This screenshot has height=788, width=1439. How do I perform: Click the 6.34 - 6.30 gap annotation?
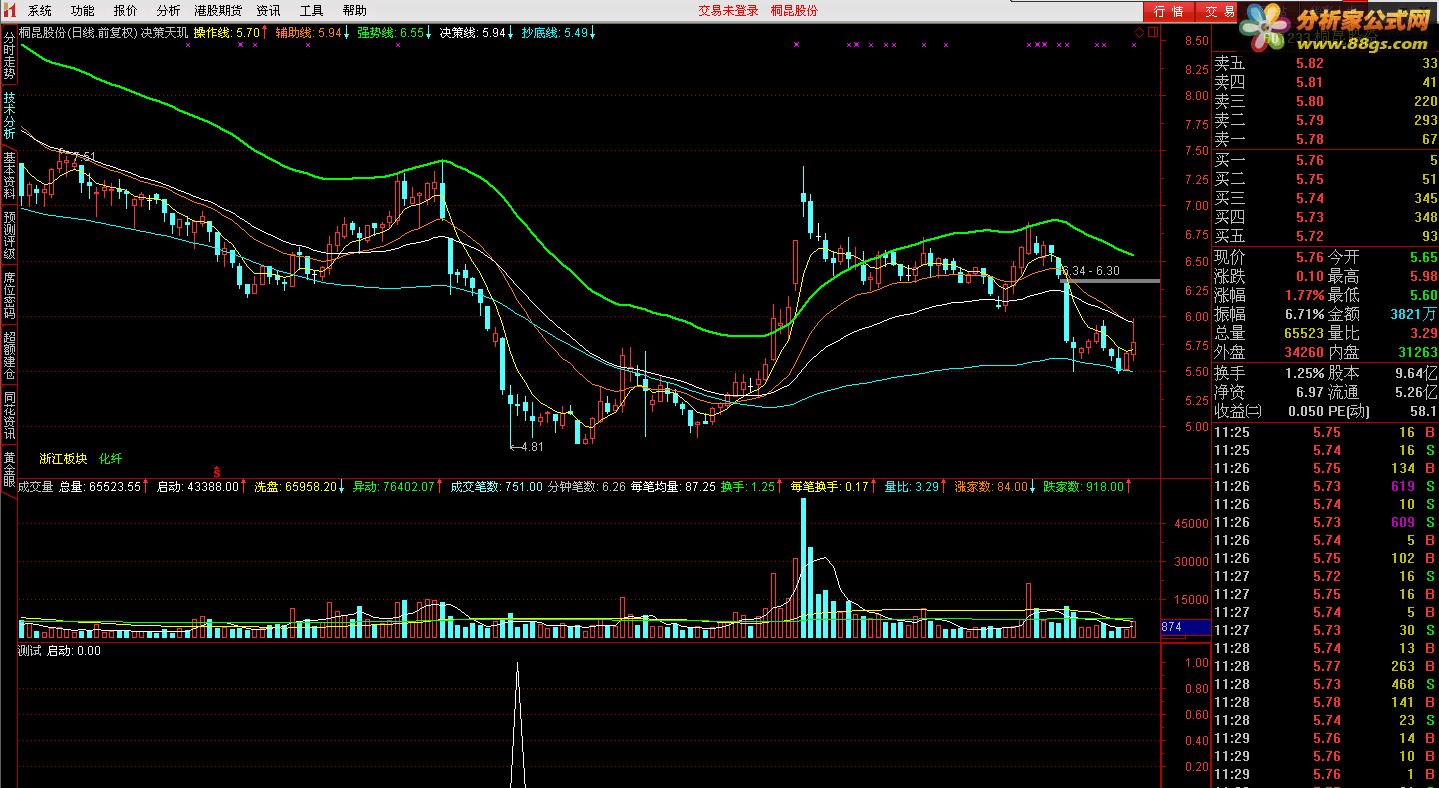click(x=1093, y=271)
